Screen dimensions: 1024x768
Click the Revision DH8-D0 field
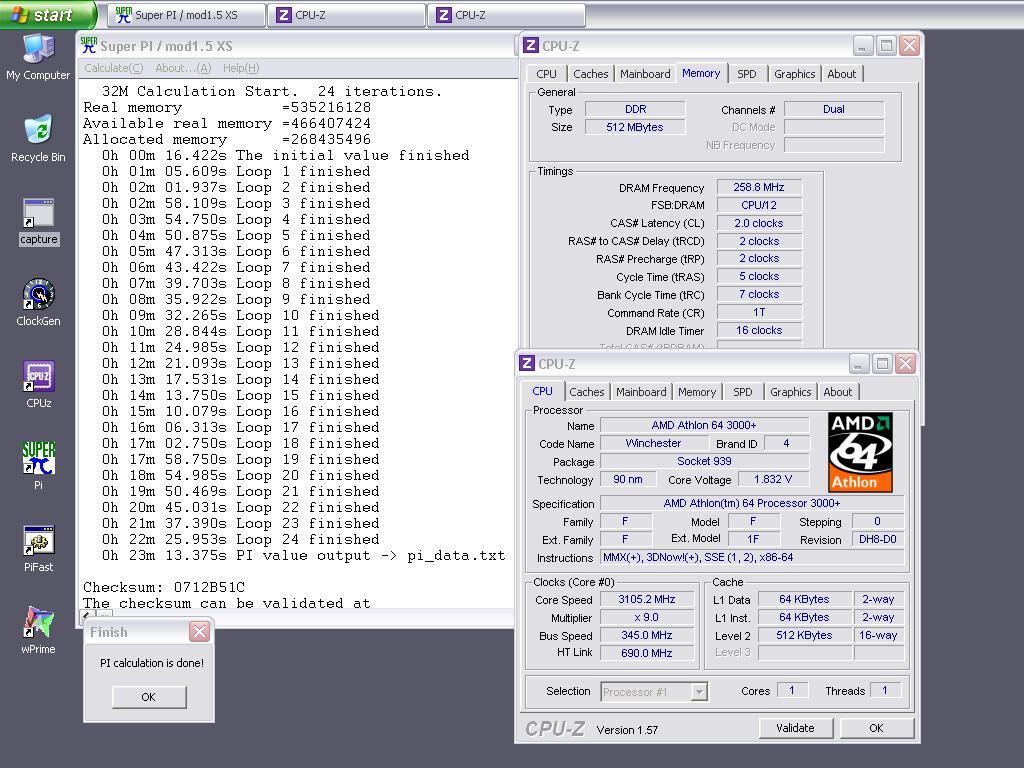878,539
